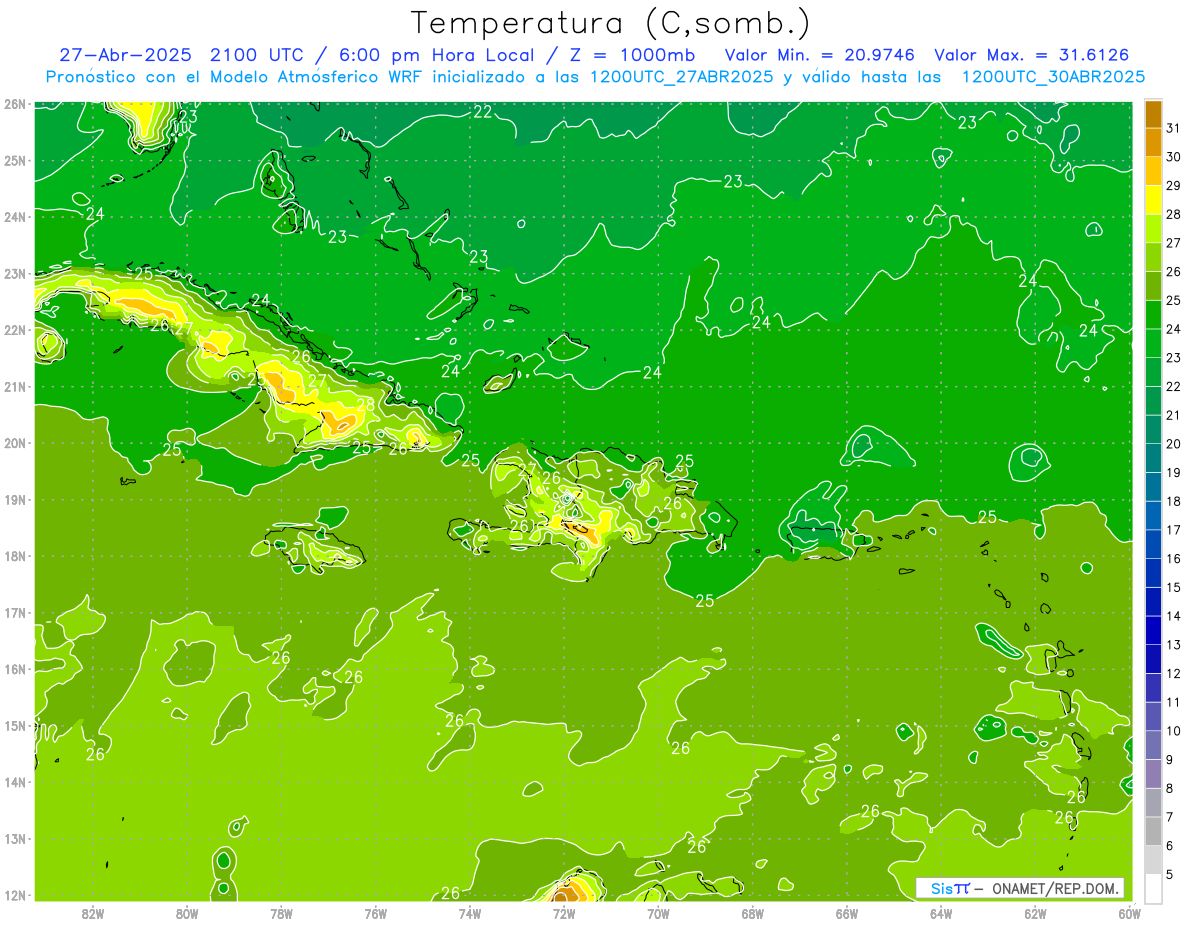
Task: Click the color scale label "20"
Action: [x=1174, y=444]
